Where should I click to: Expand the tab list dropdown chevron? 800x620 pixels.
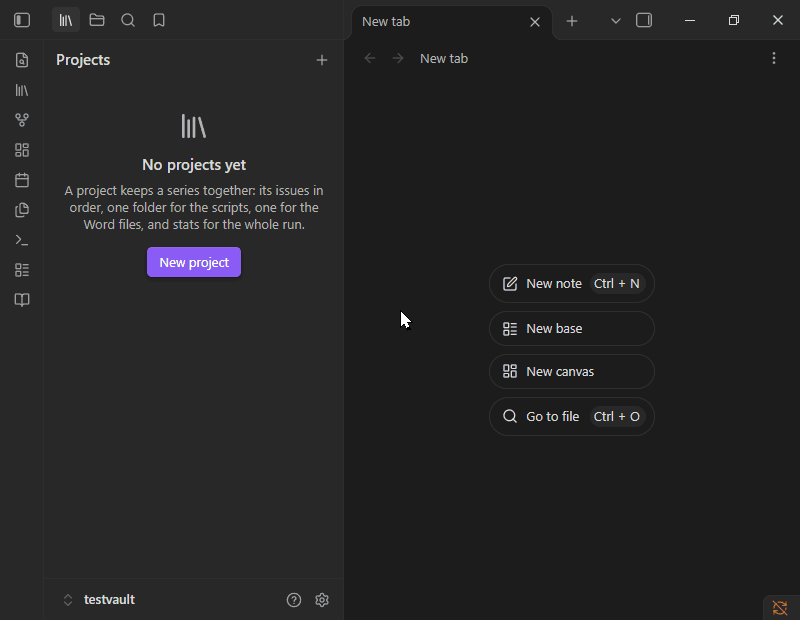tap(616, 21)
